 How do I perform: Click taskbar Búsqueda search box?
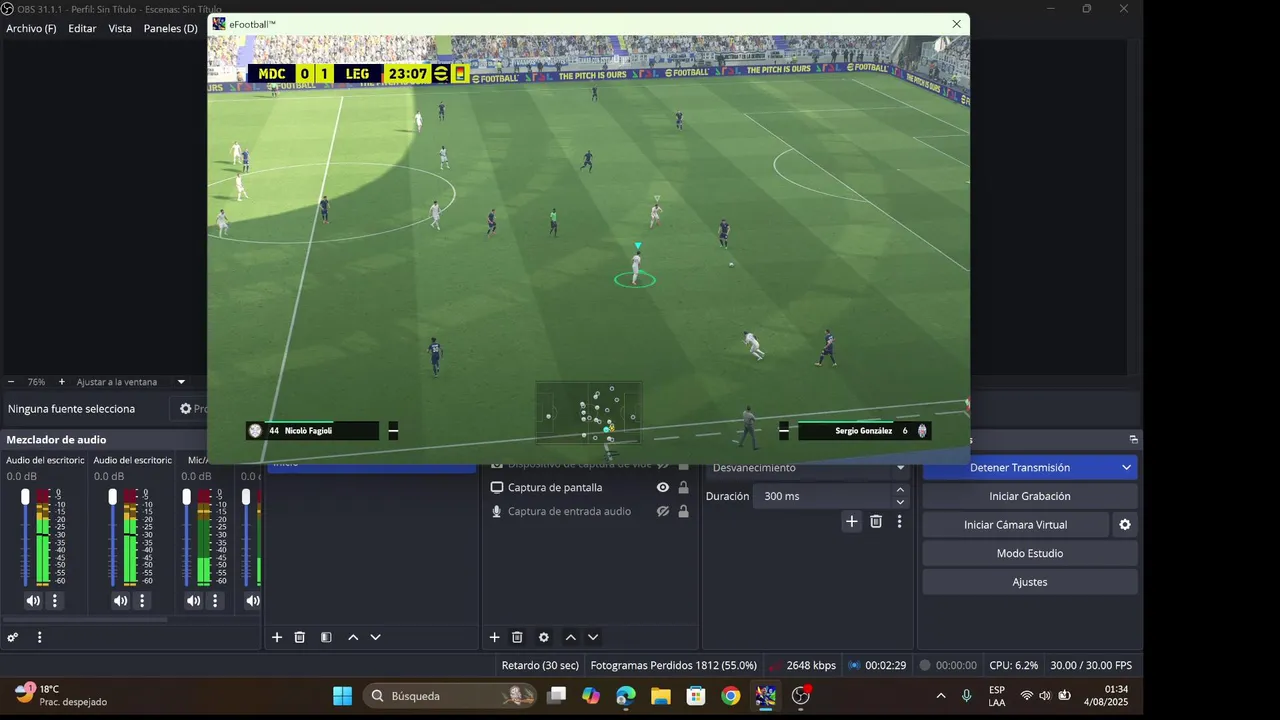[x=450, y=696]
